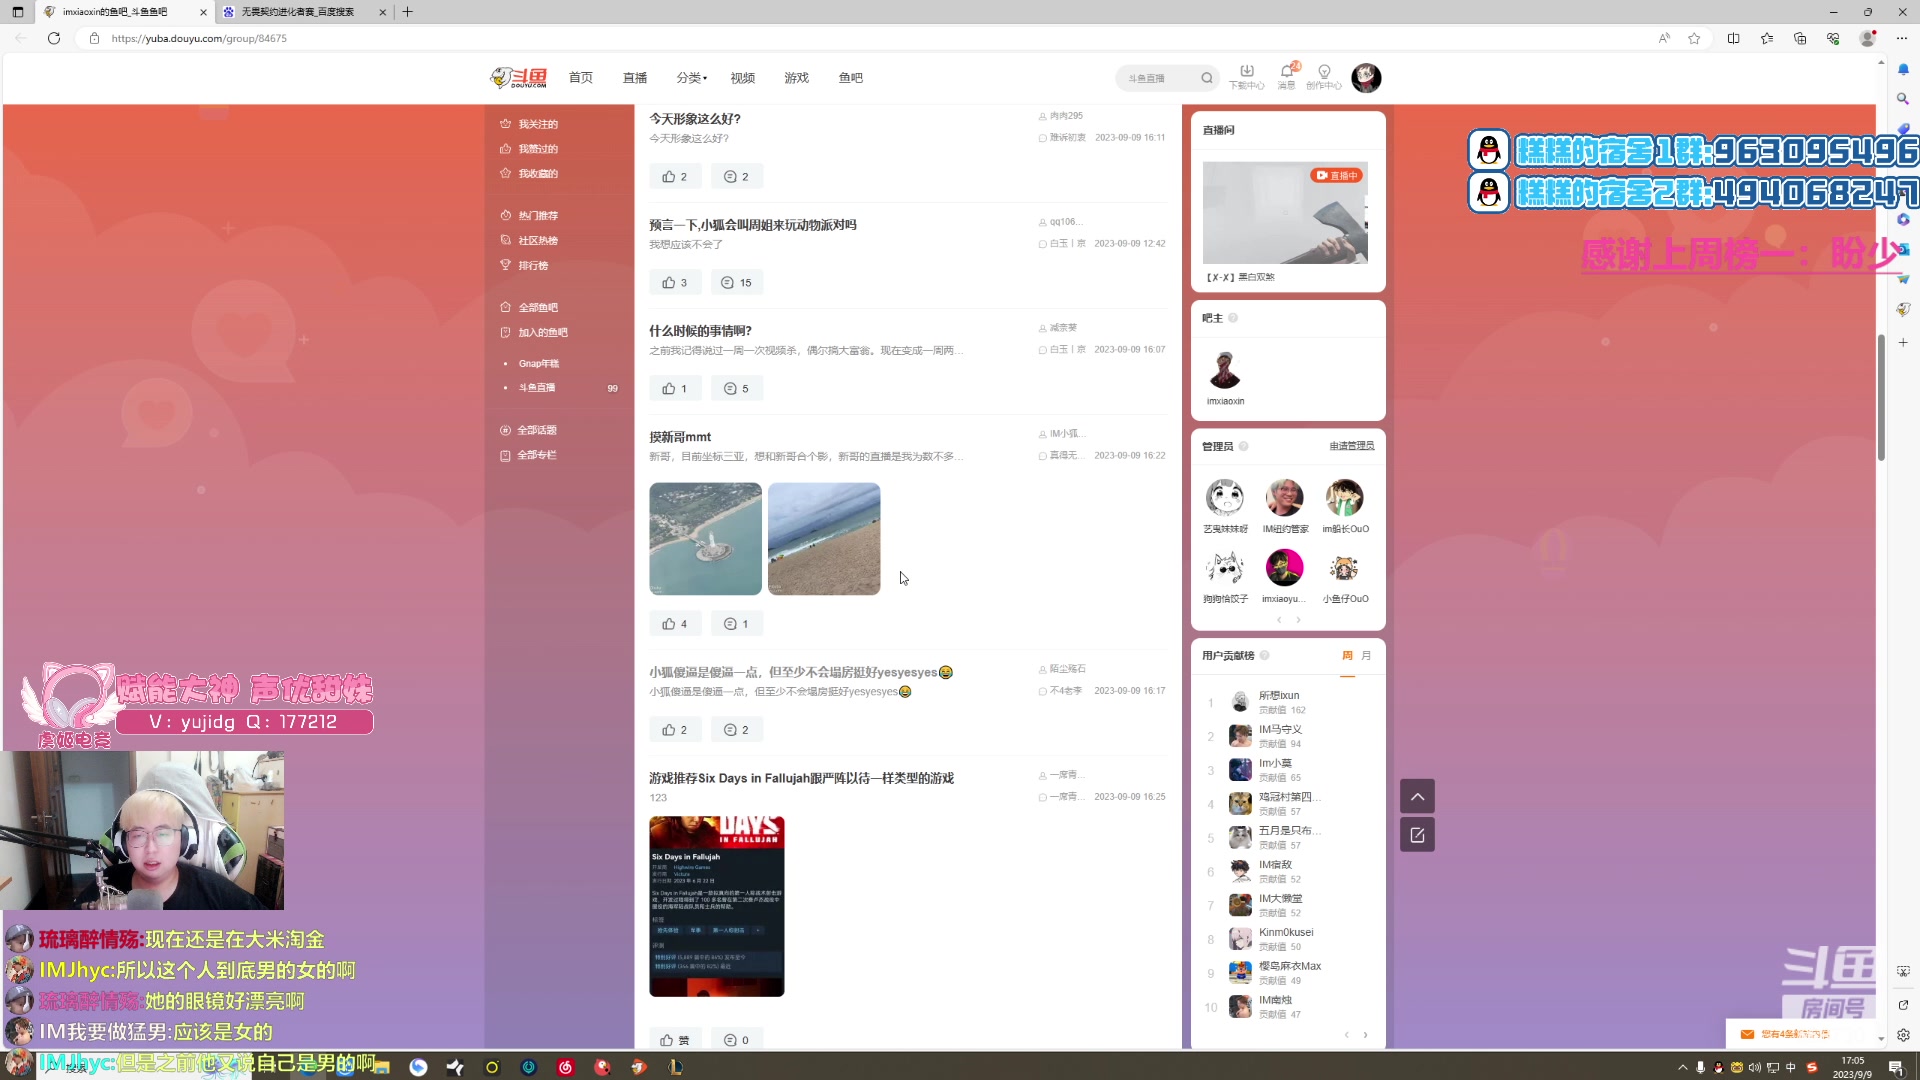This screenshot has height=1080, width=1920.
Task: Open the live stream preview thumbnail
Action: (1285, 213)
